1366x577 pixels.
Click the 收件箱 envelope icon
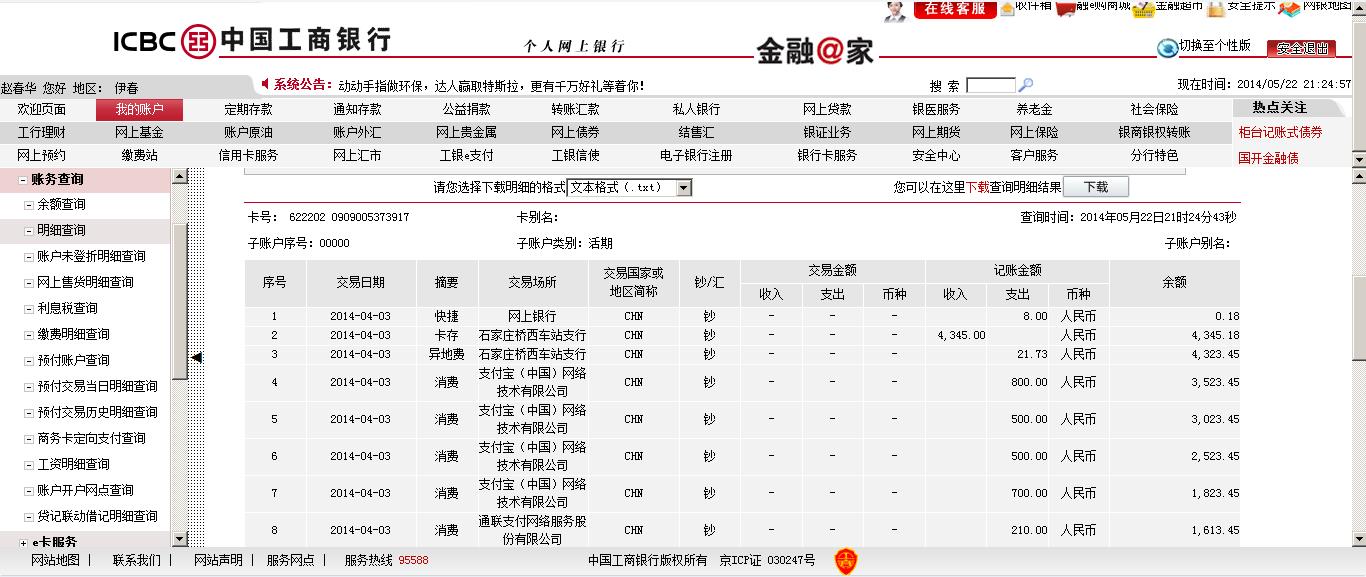[x=1007, y=8]
